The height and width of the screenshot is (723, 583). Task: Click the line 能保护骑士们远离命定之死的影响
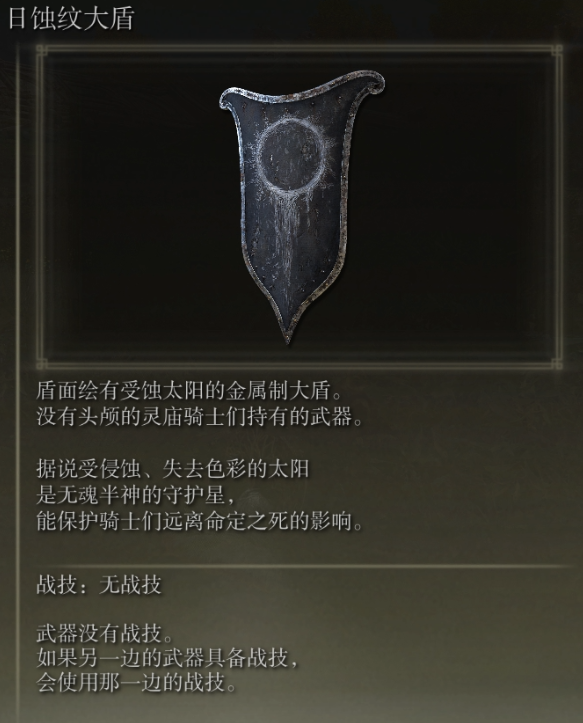(x=200, y=522)
